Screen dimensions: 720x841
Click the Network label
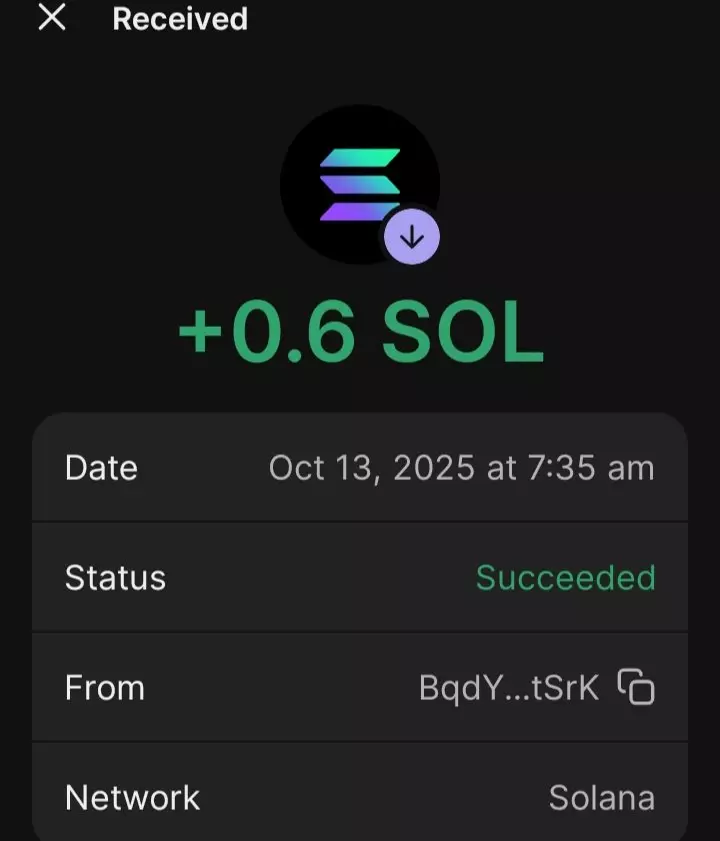[x=132, y=798]
